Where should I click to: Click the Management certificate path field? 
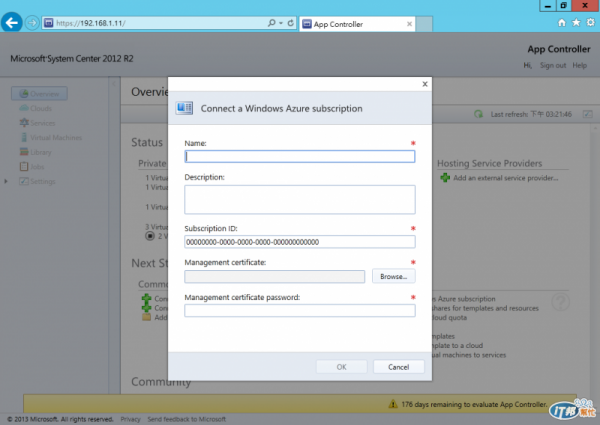click(x=274, y=277)
